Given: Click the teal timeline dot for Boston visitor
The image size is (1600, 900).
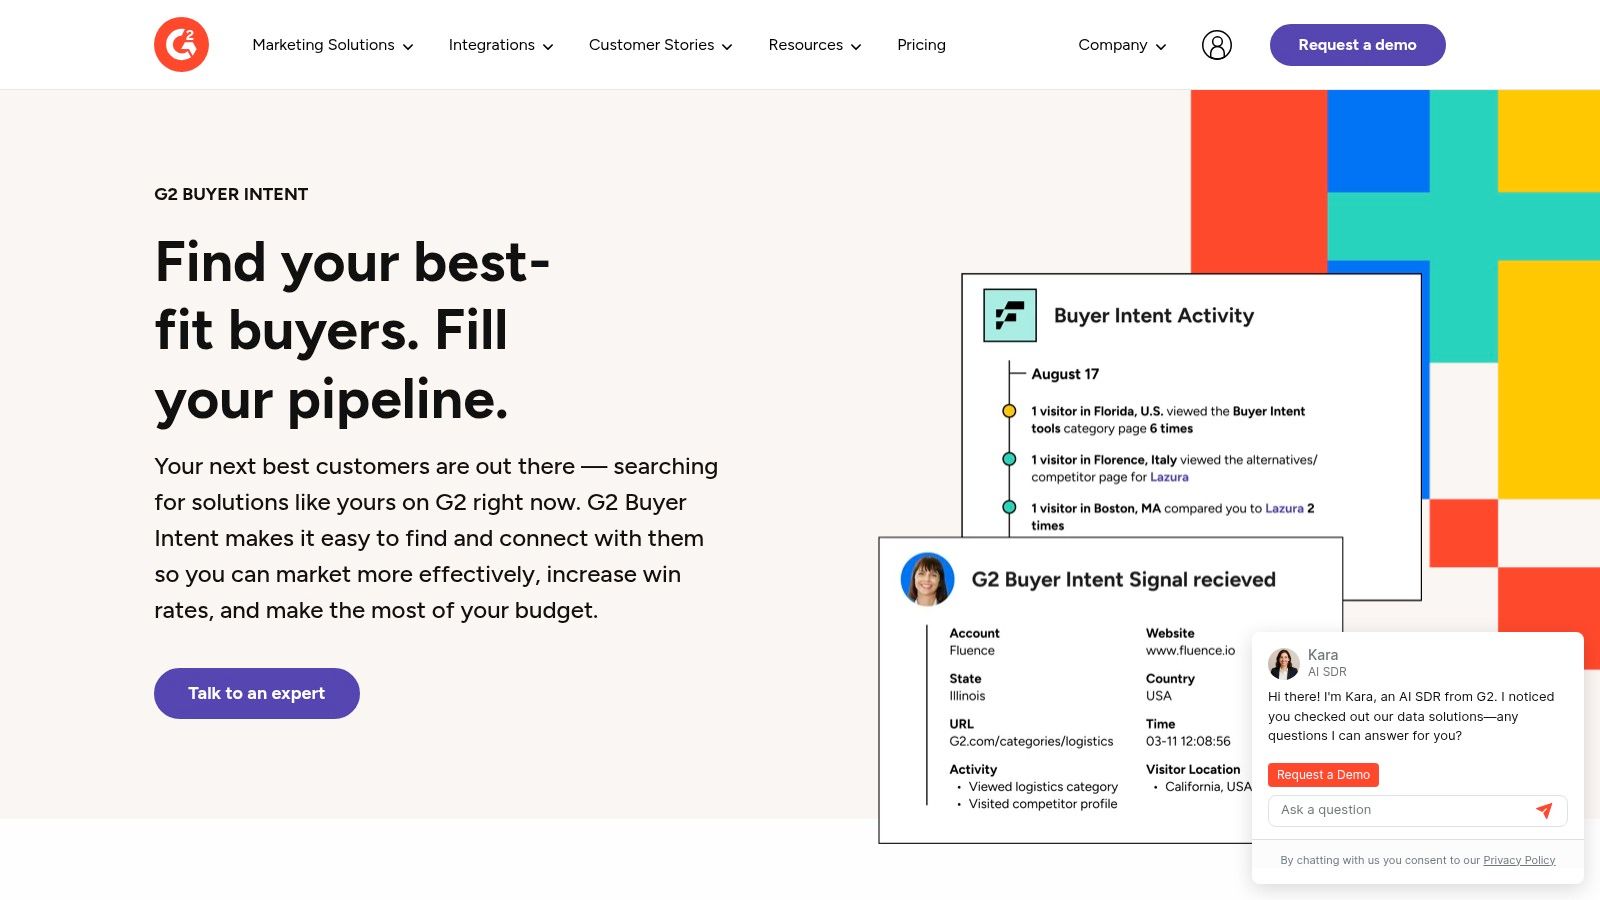Looking at the screenshot, I should (1009, 508).
